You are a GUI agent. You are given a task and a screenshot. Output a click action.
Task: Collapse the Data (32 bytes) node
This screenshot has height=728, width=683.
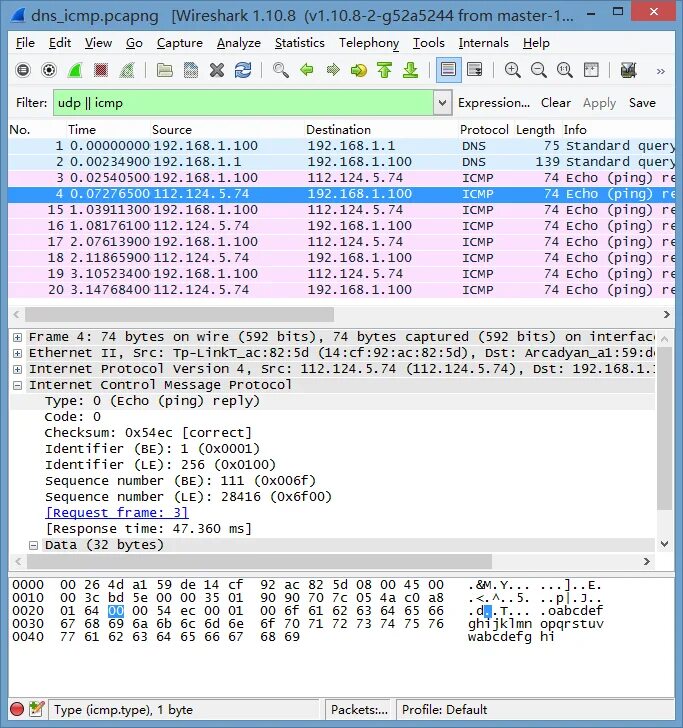33,546
